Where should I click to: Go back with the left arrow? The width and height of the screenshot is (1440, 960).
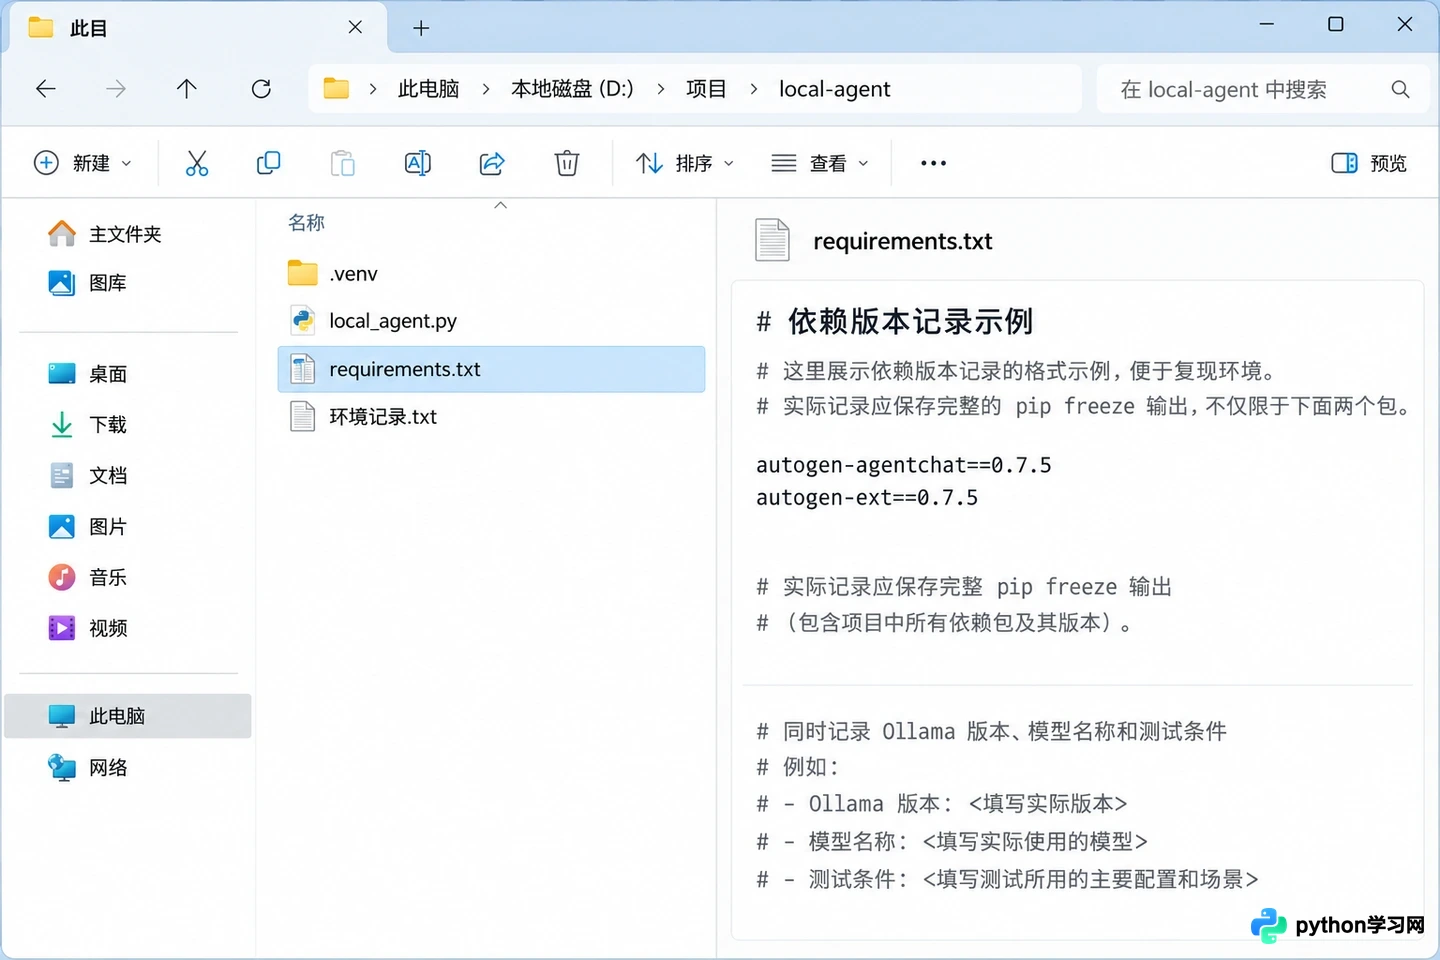click(x=46, y=89)
